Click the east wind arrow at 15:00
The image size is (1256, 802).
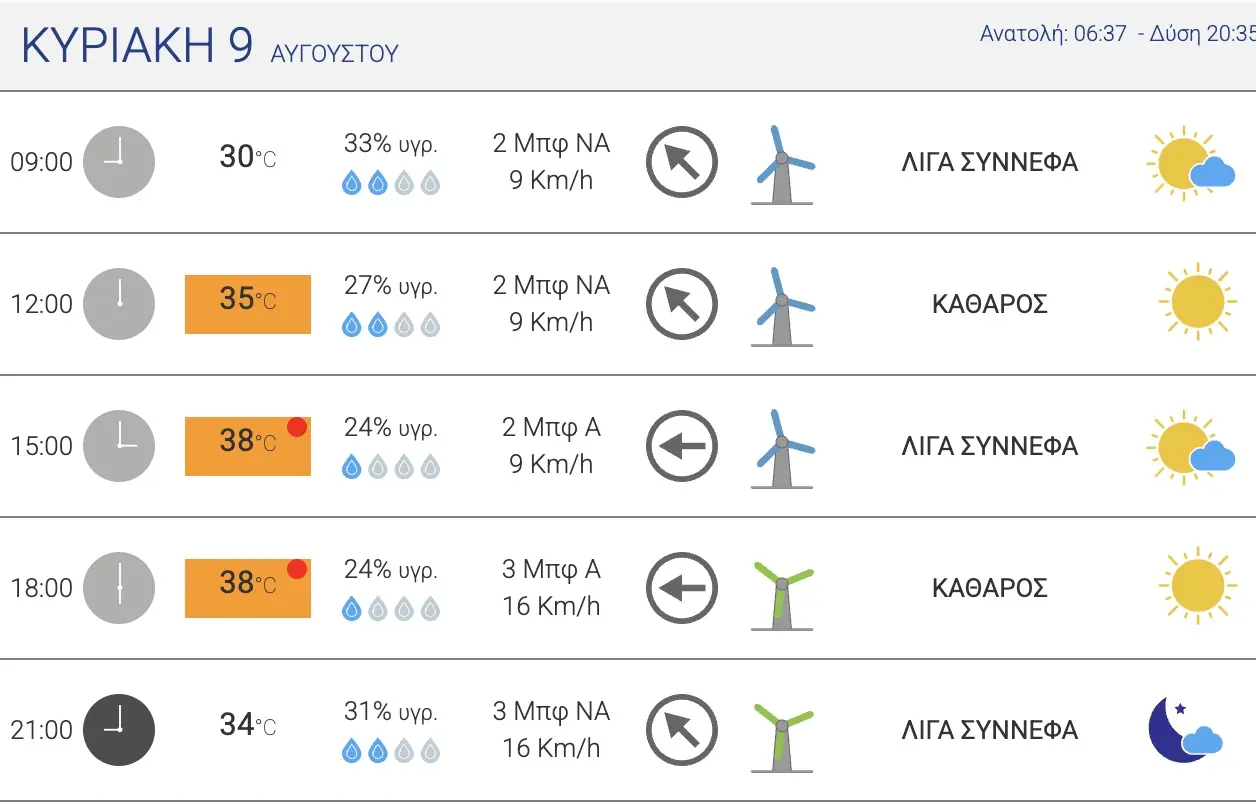pos(682,446)
